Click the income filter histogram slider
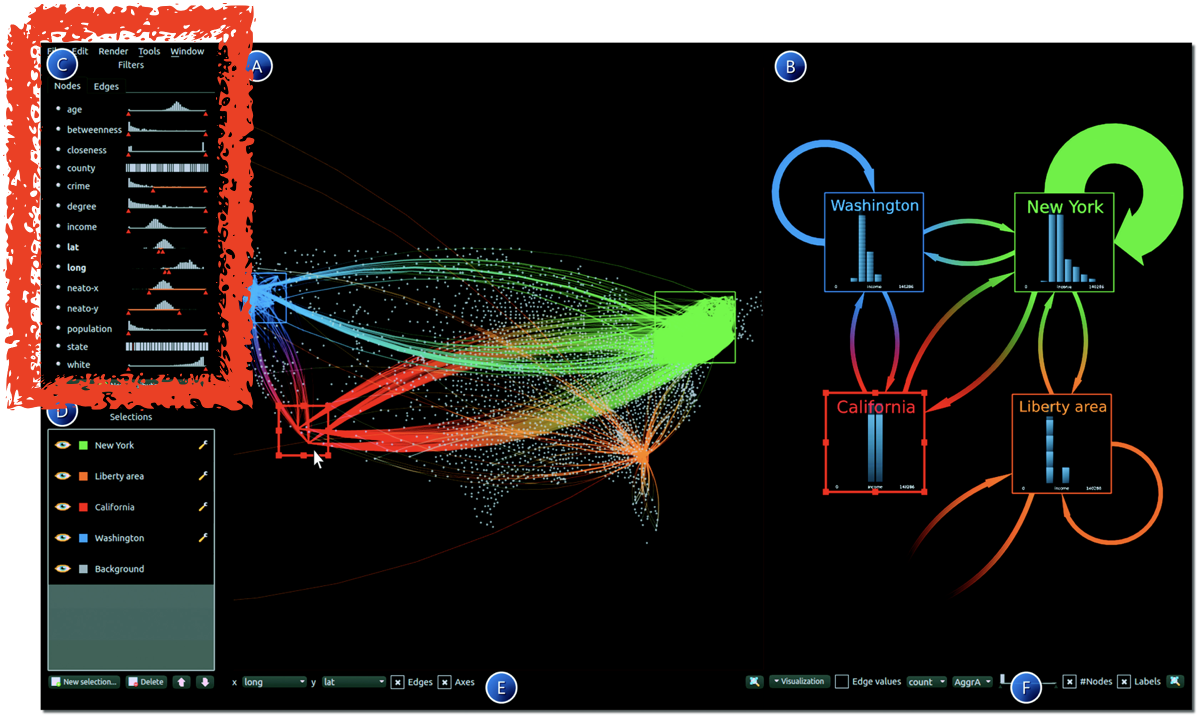Screen dimensions: 1198x716 click(167, 227)
